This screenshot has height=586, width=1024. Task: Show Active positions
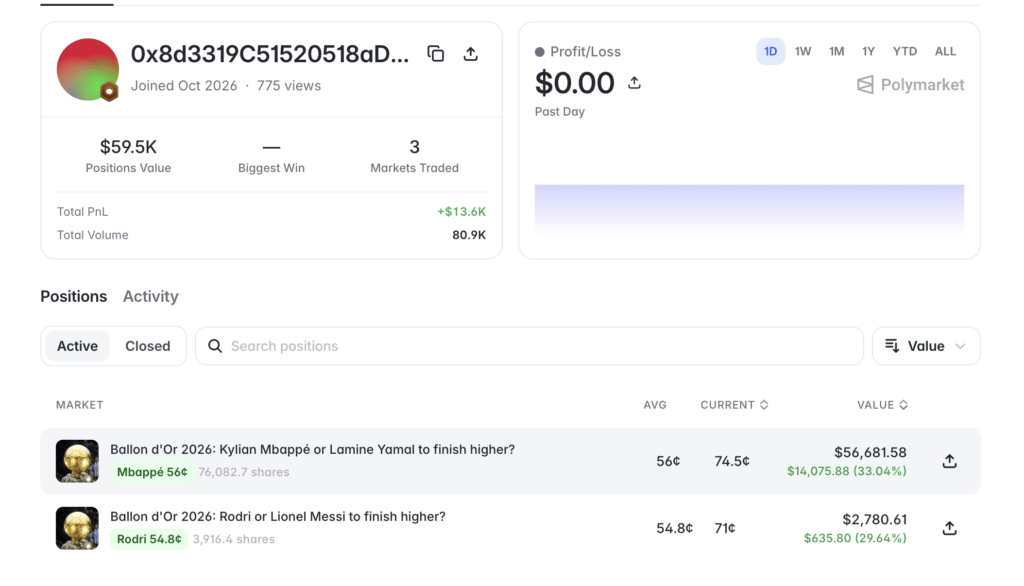77,346
